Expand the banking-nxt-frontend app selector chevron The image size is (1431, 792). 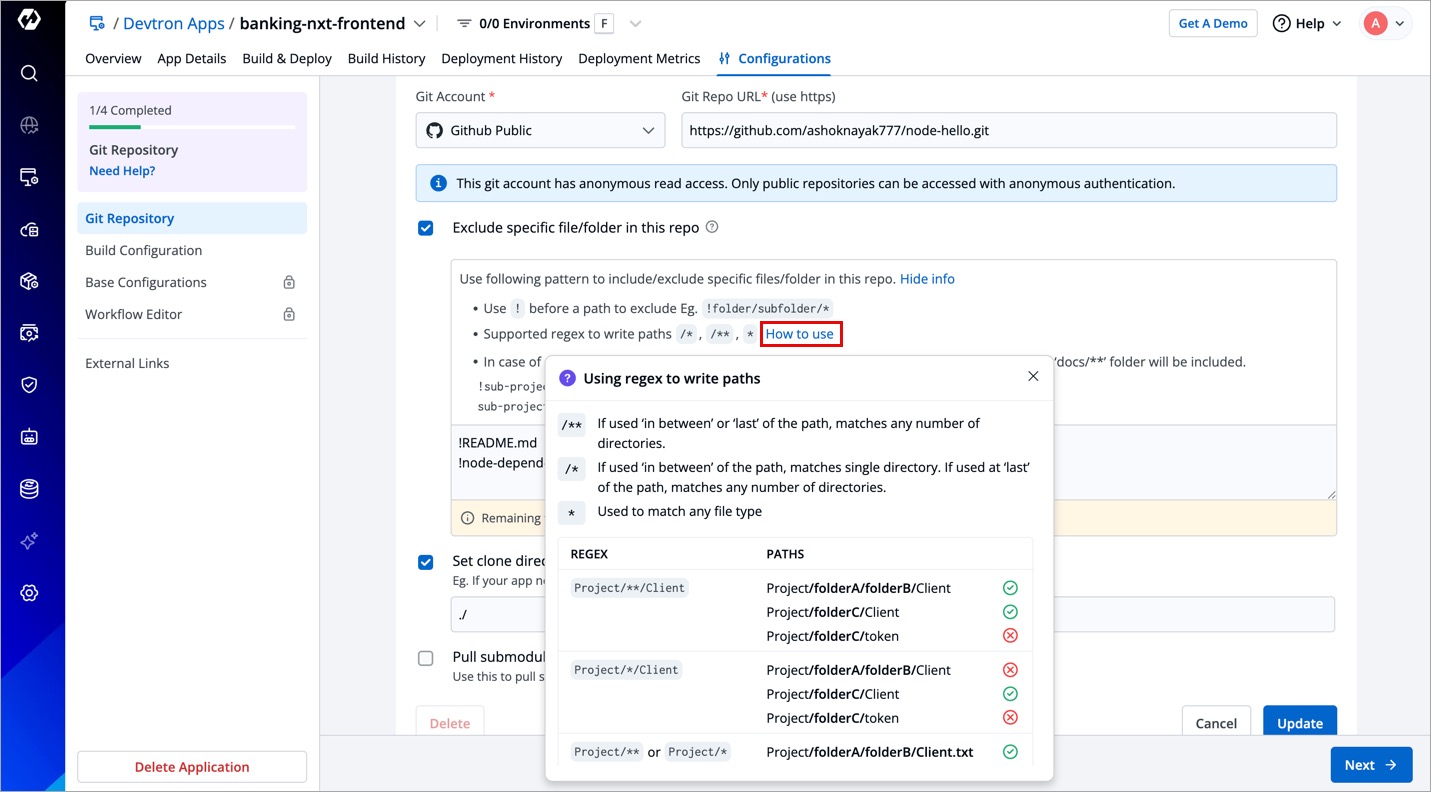point(419,24)
